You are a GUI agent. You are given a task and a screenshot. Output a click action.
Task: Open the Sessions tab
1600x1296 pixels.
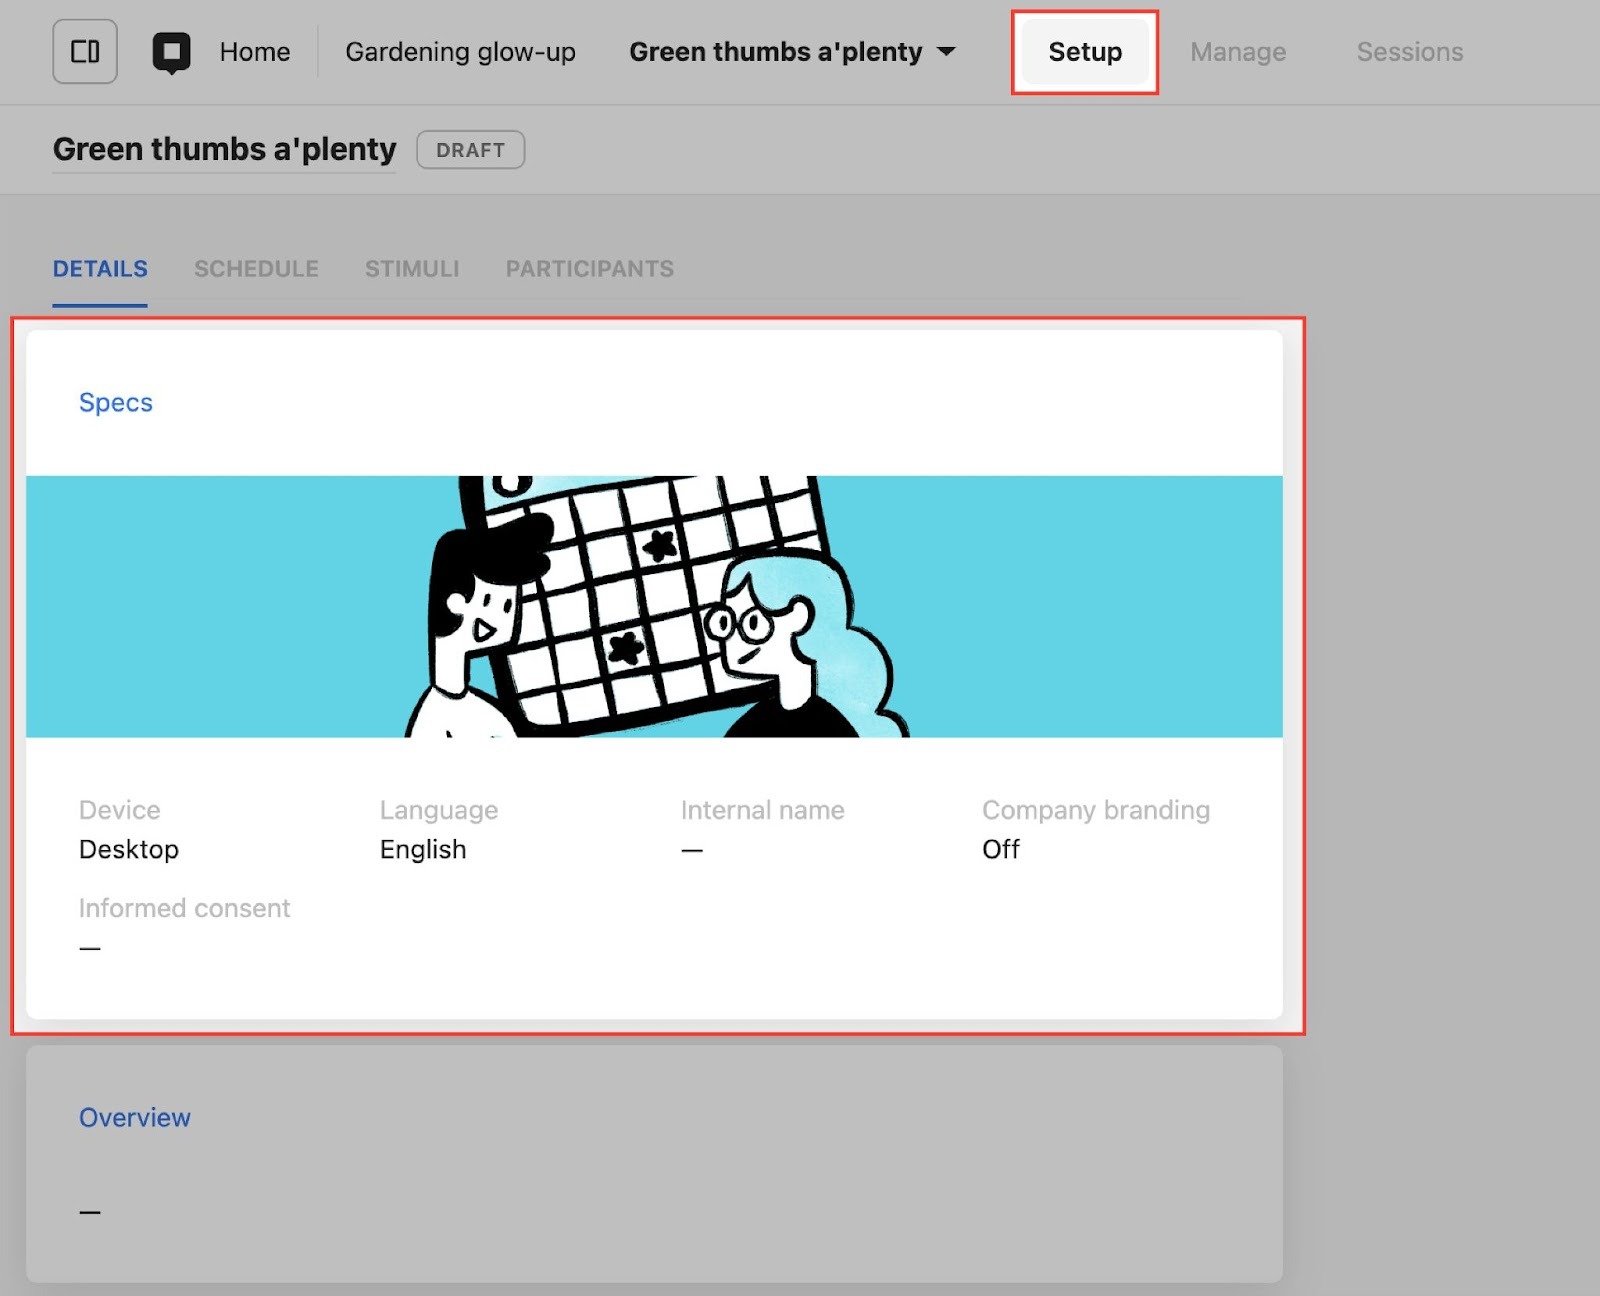pyautogui.click(x=1409, y=52)
